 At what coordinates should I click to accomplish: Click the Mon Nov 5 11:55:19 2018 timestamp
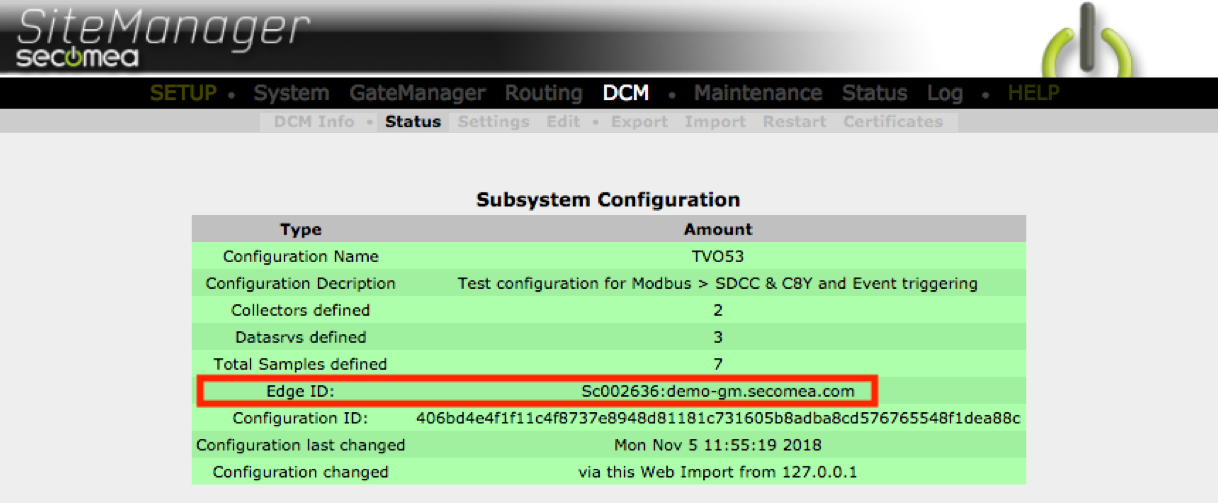pos(718,445)
